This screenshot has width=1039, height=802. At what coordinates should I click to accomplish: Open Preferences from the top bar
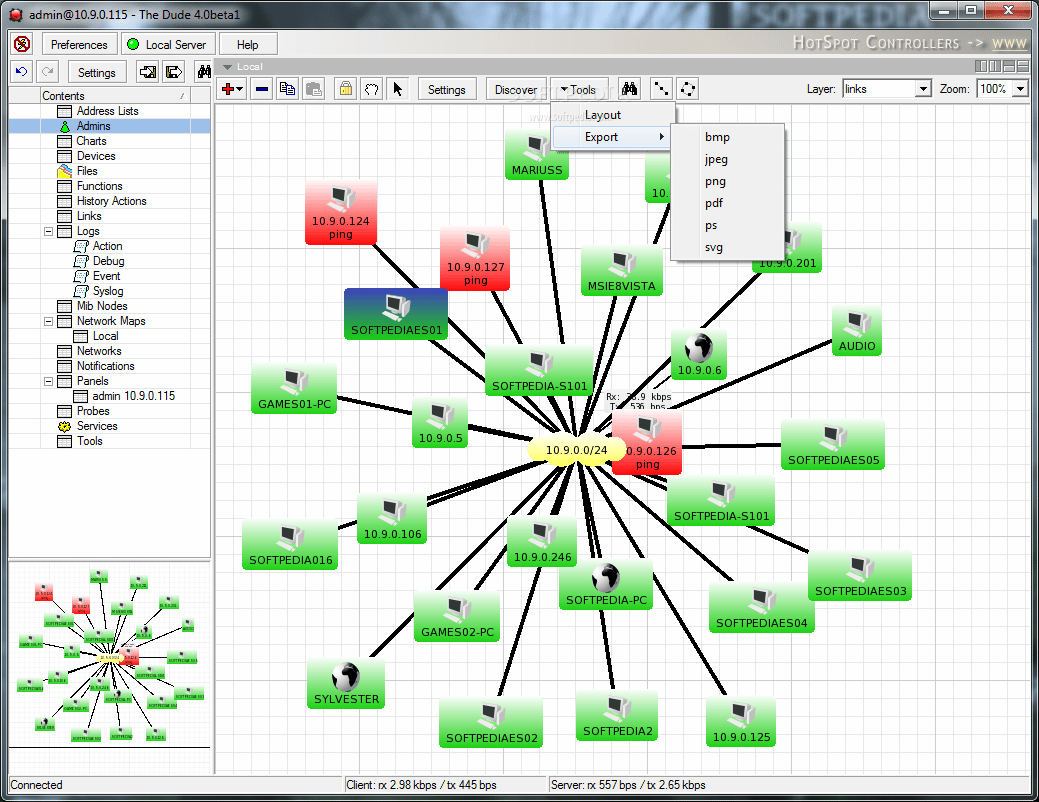tap(79, 43)
